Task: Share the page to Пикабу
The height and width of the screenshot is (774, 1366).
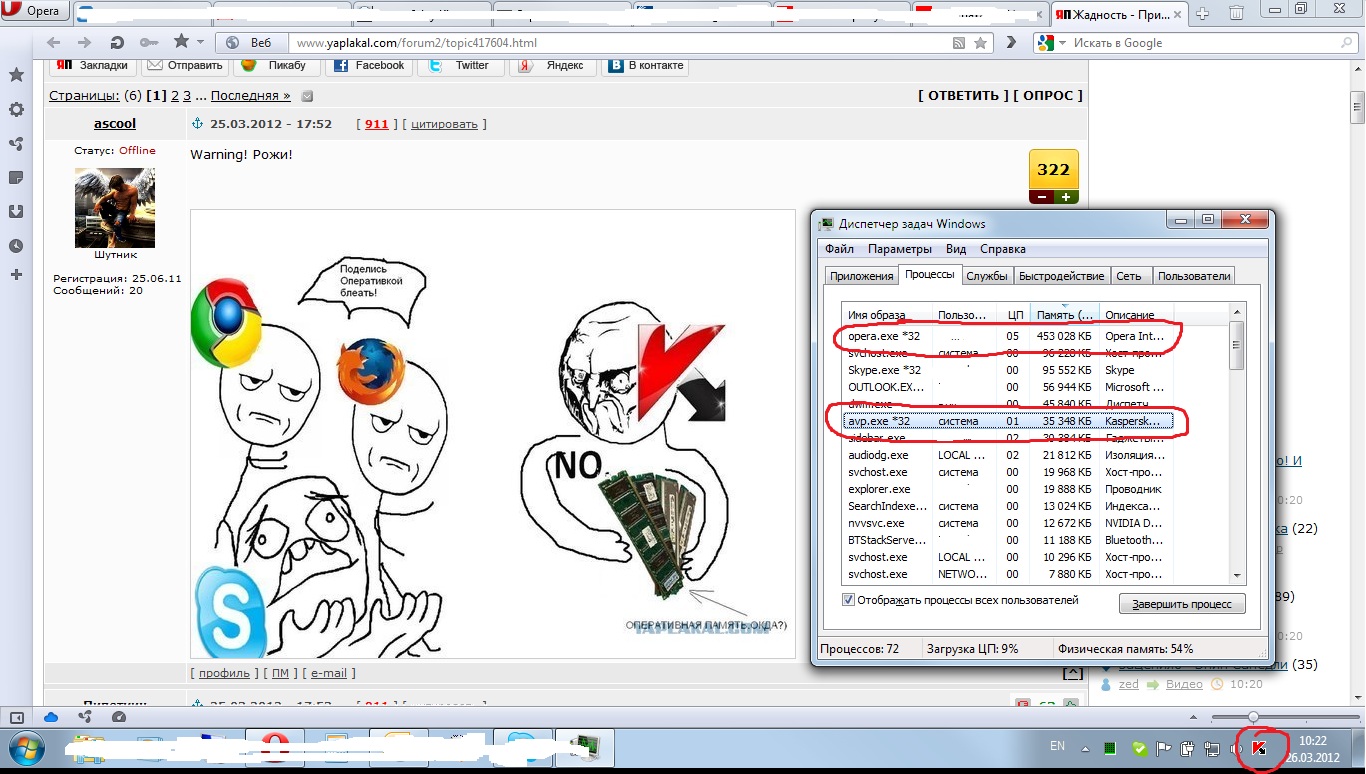Action: click(x=276, y=65)
